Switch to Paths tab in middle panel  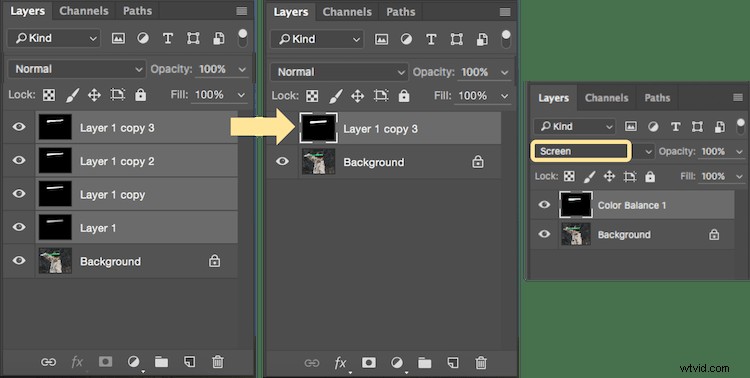click(401, 12)
